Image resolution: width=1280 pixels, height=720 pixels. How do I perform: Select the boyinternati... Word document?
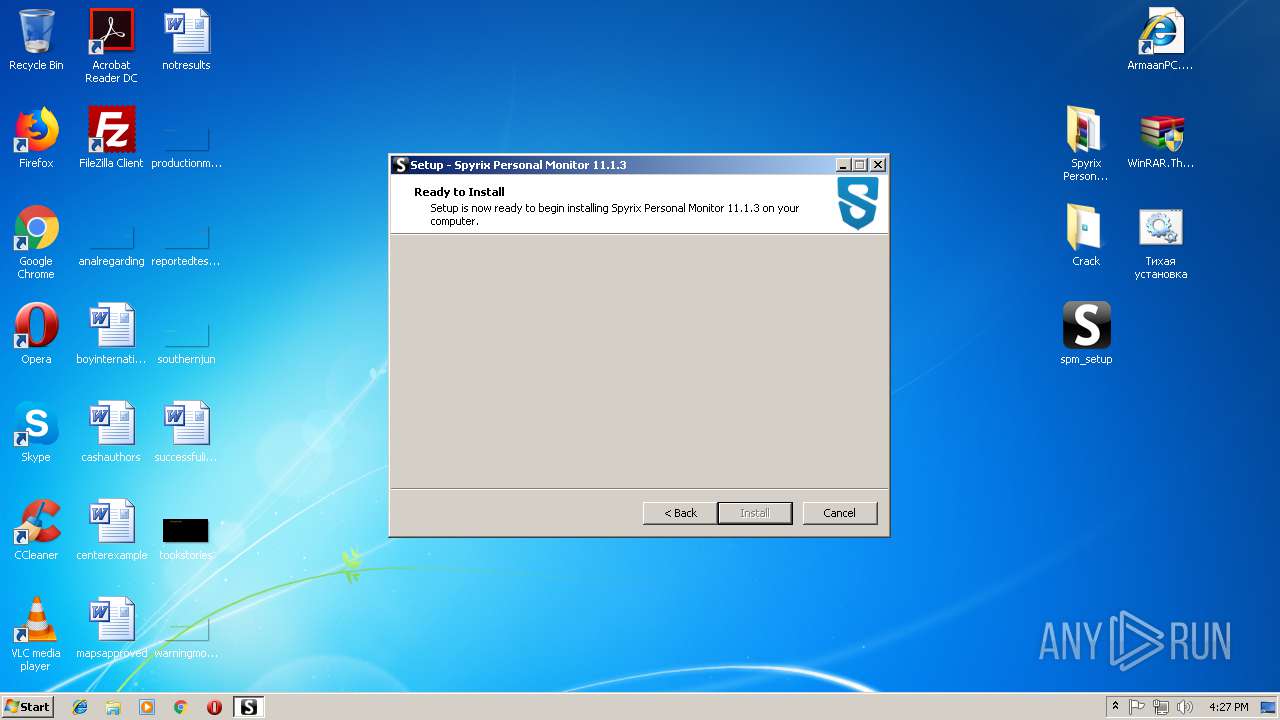(111, 335)
